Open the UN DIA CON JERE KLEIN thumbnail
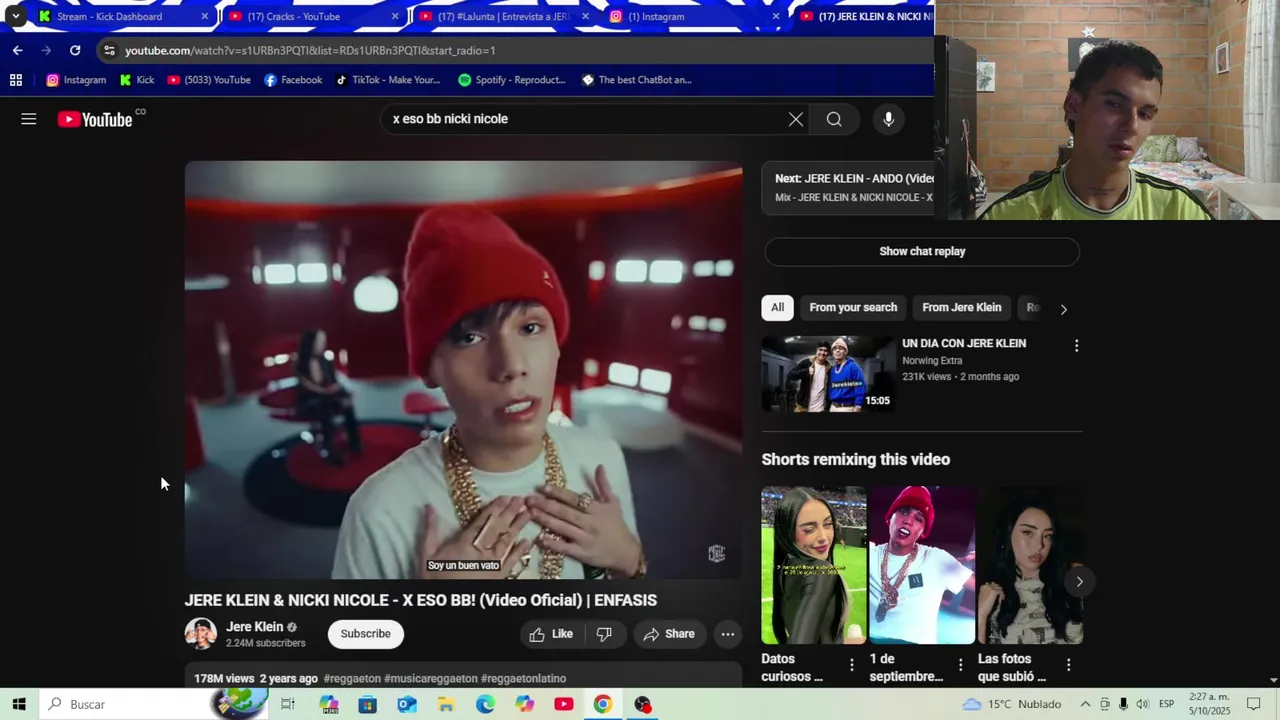Image resolution: width=1280 pixels, height=720 pixels. [828, 374]
